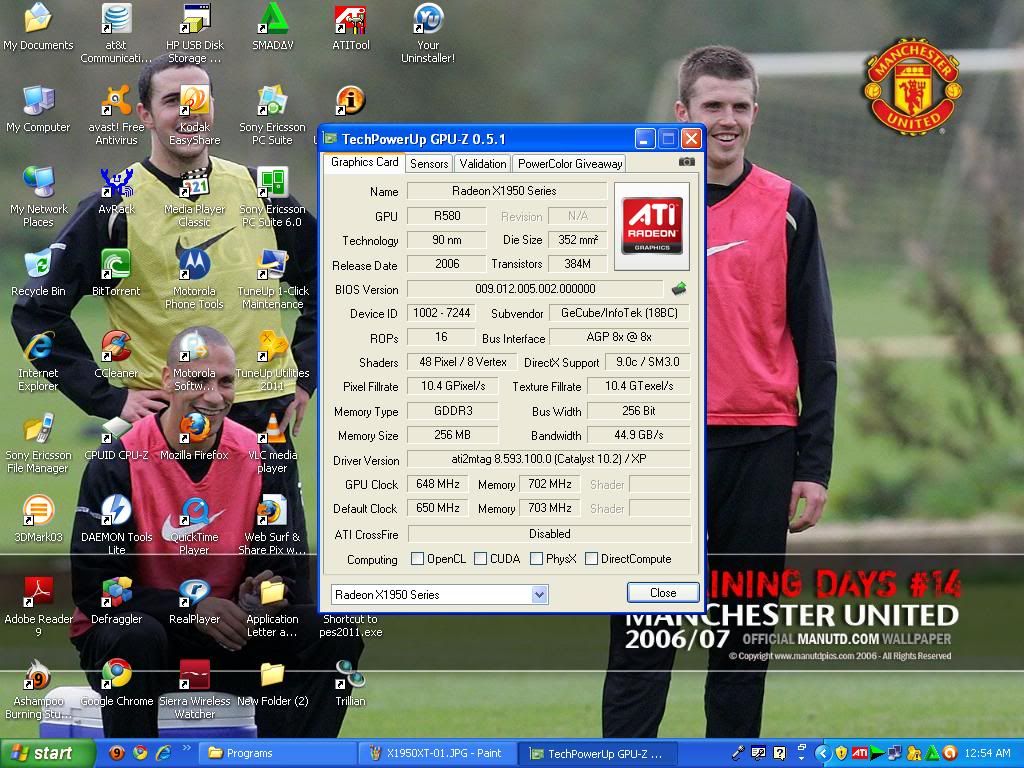The height and width of the screenshot is (768, 1024).
Task: Click the ATI tray icon
Action: coord(860,753)
